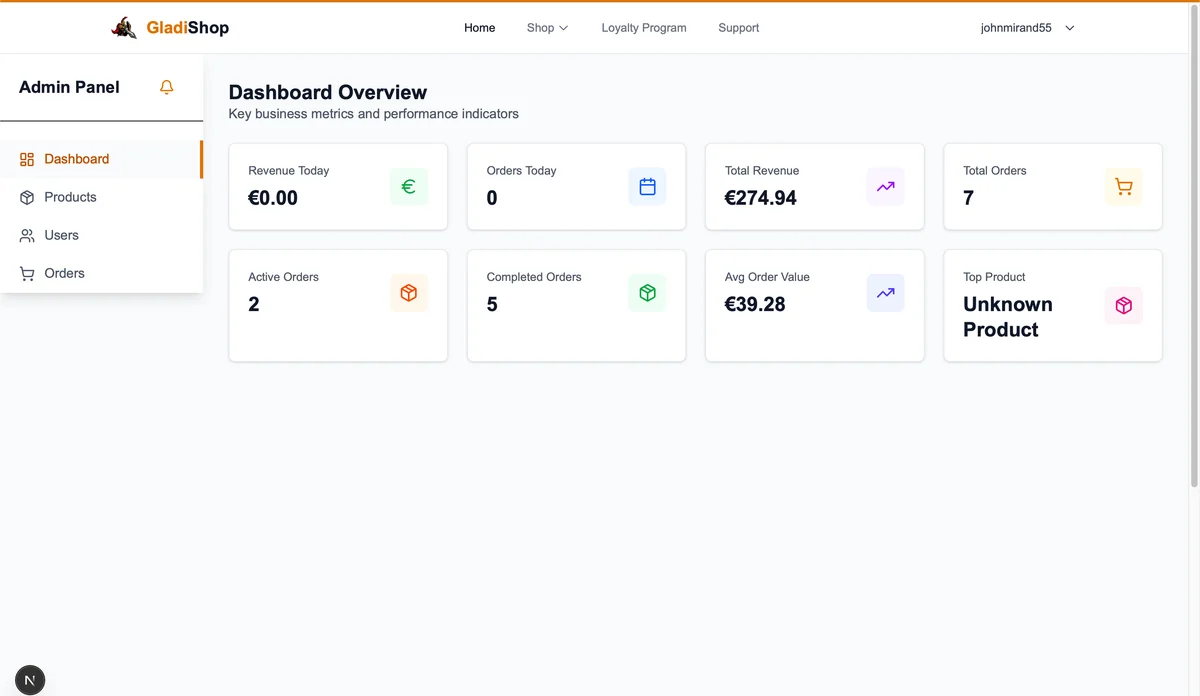The image size is (1200, 696).
Task: Open the johnmirand55 account dropdown
Action: pyautogui.click(x=1027, y=28)
